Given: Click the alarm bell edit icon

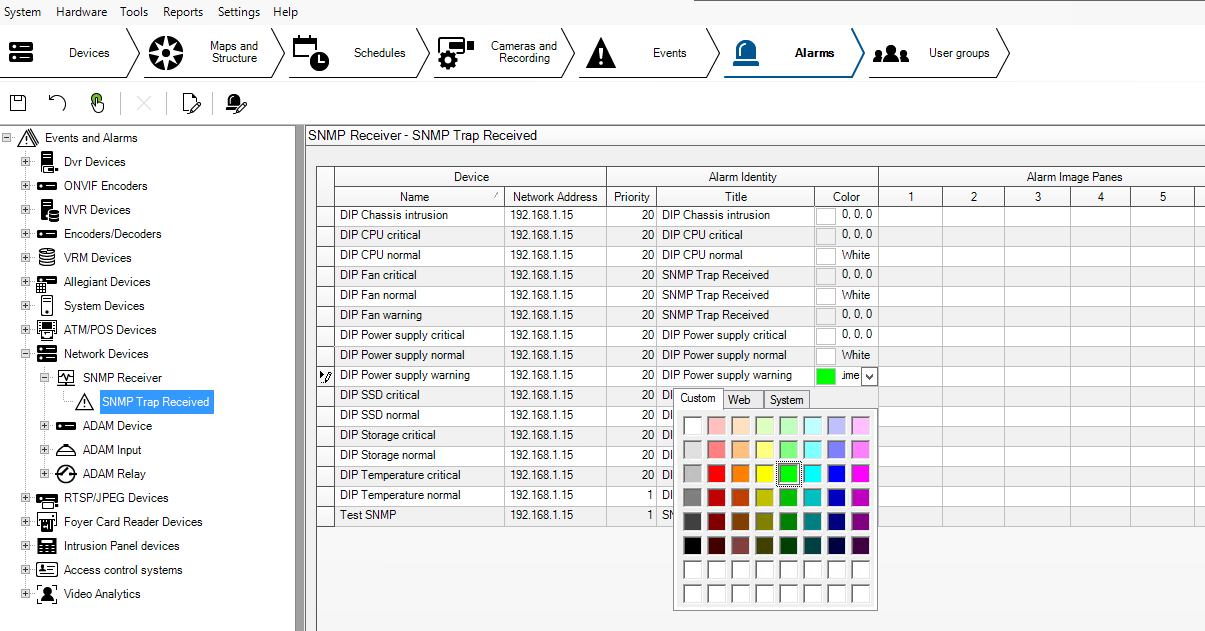Looking at the screenshot, I should click(x=236, y=103).
